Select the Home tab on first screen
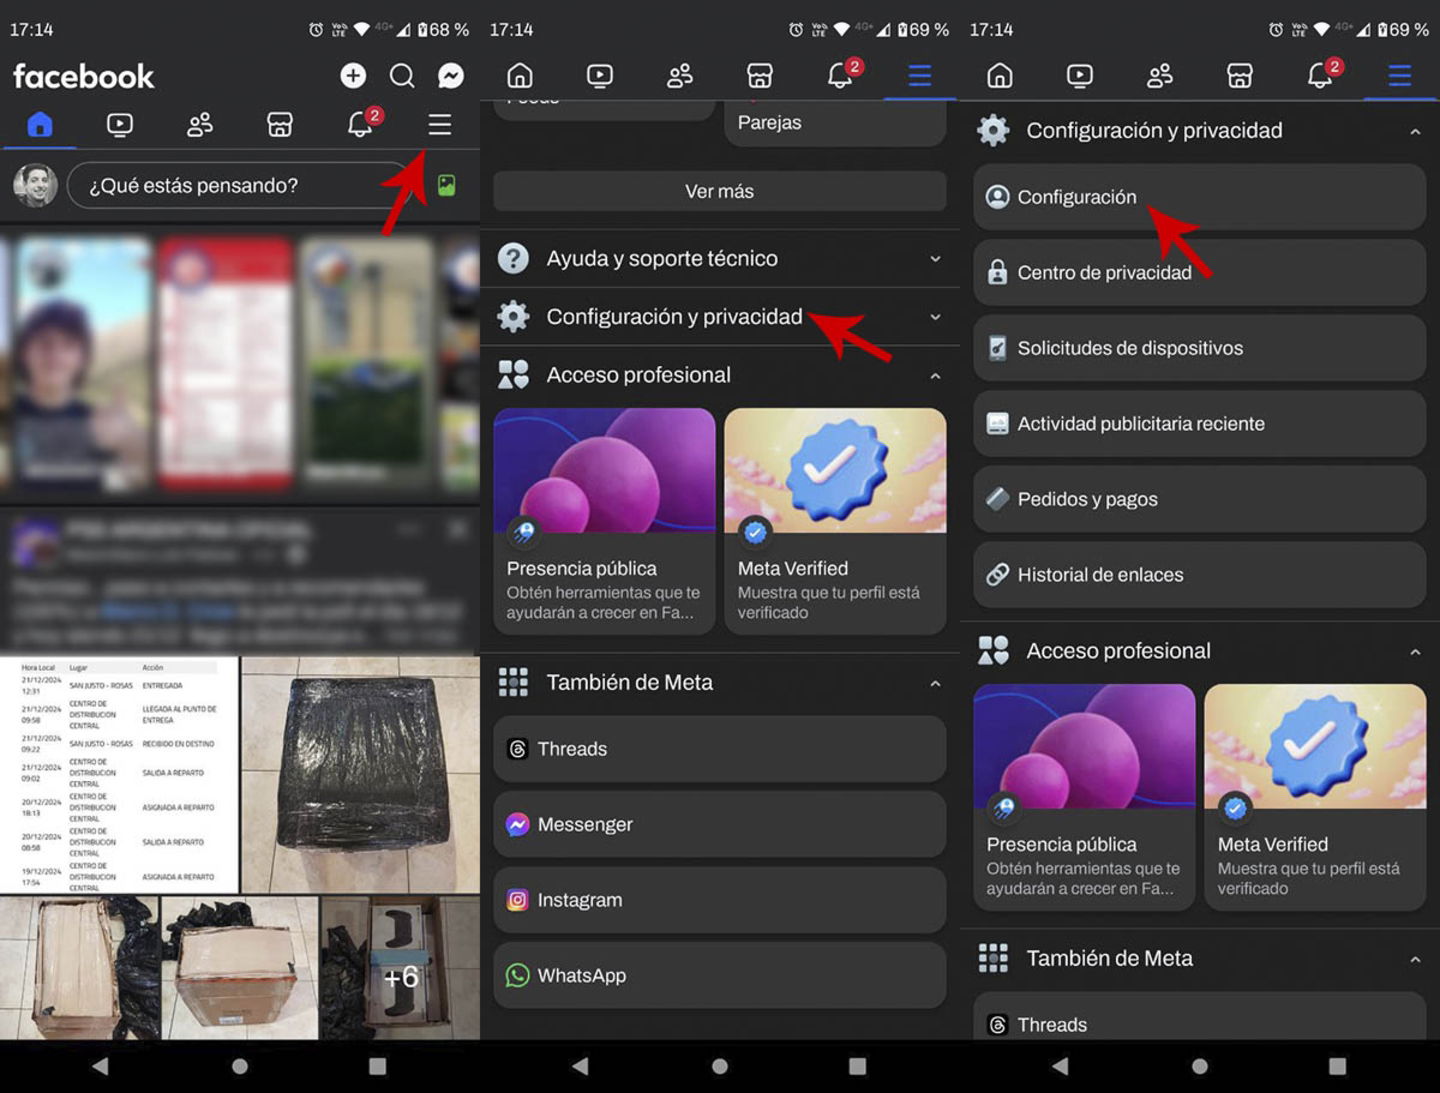The image size is (1440, 1093). pos(40,124)
